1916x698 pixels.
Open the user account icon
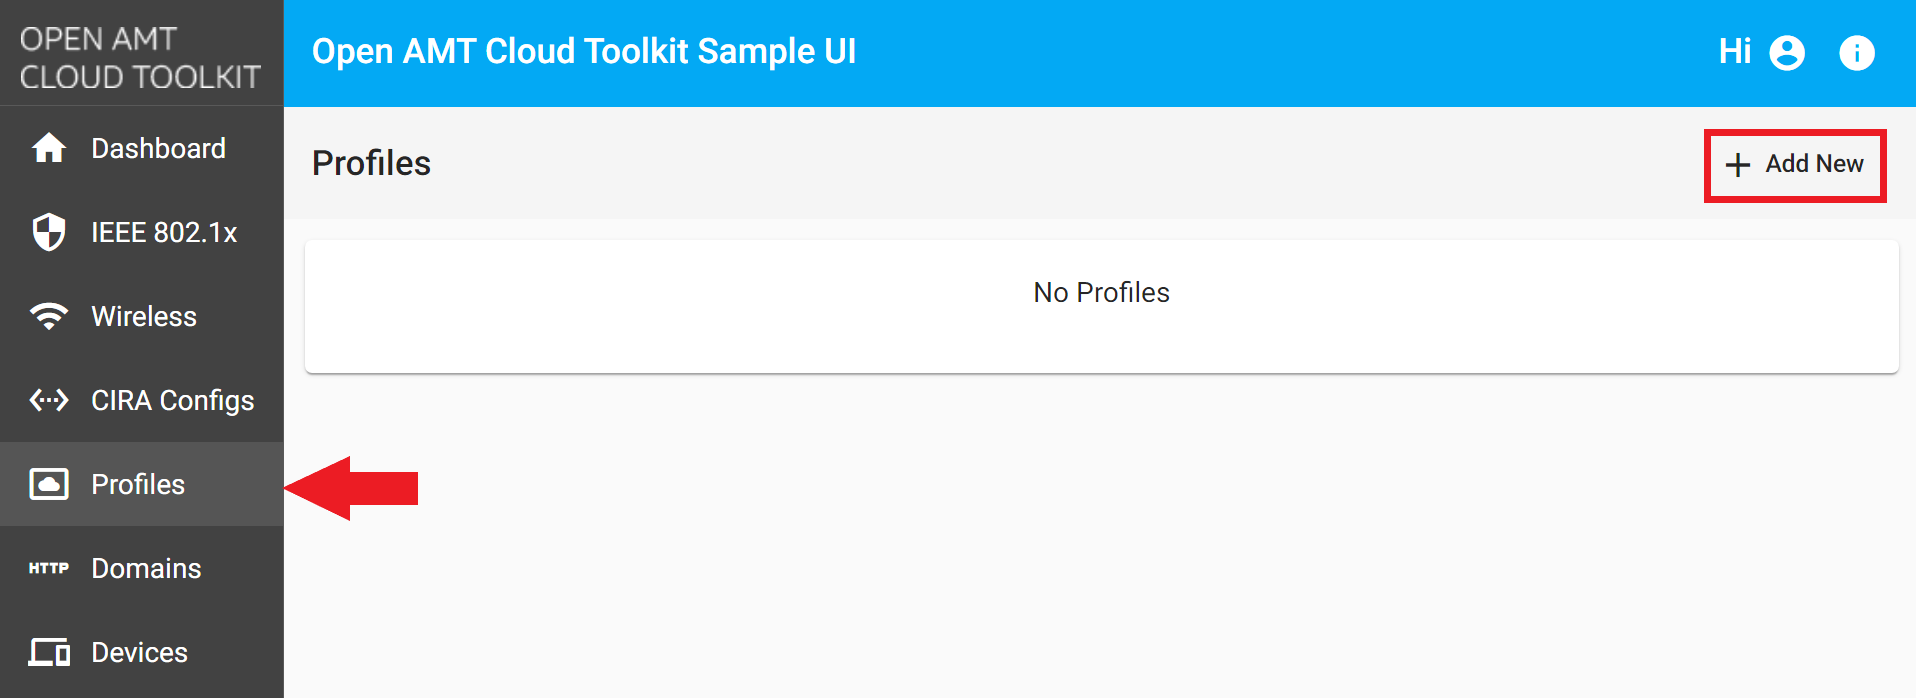tap(1786, 52)
